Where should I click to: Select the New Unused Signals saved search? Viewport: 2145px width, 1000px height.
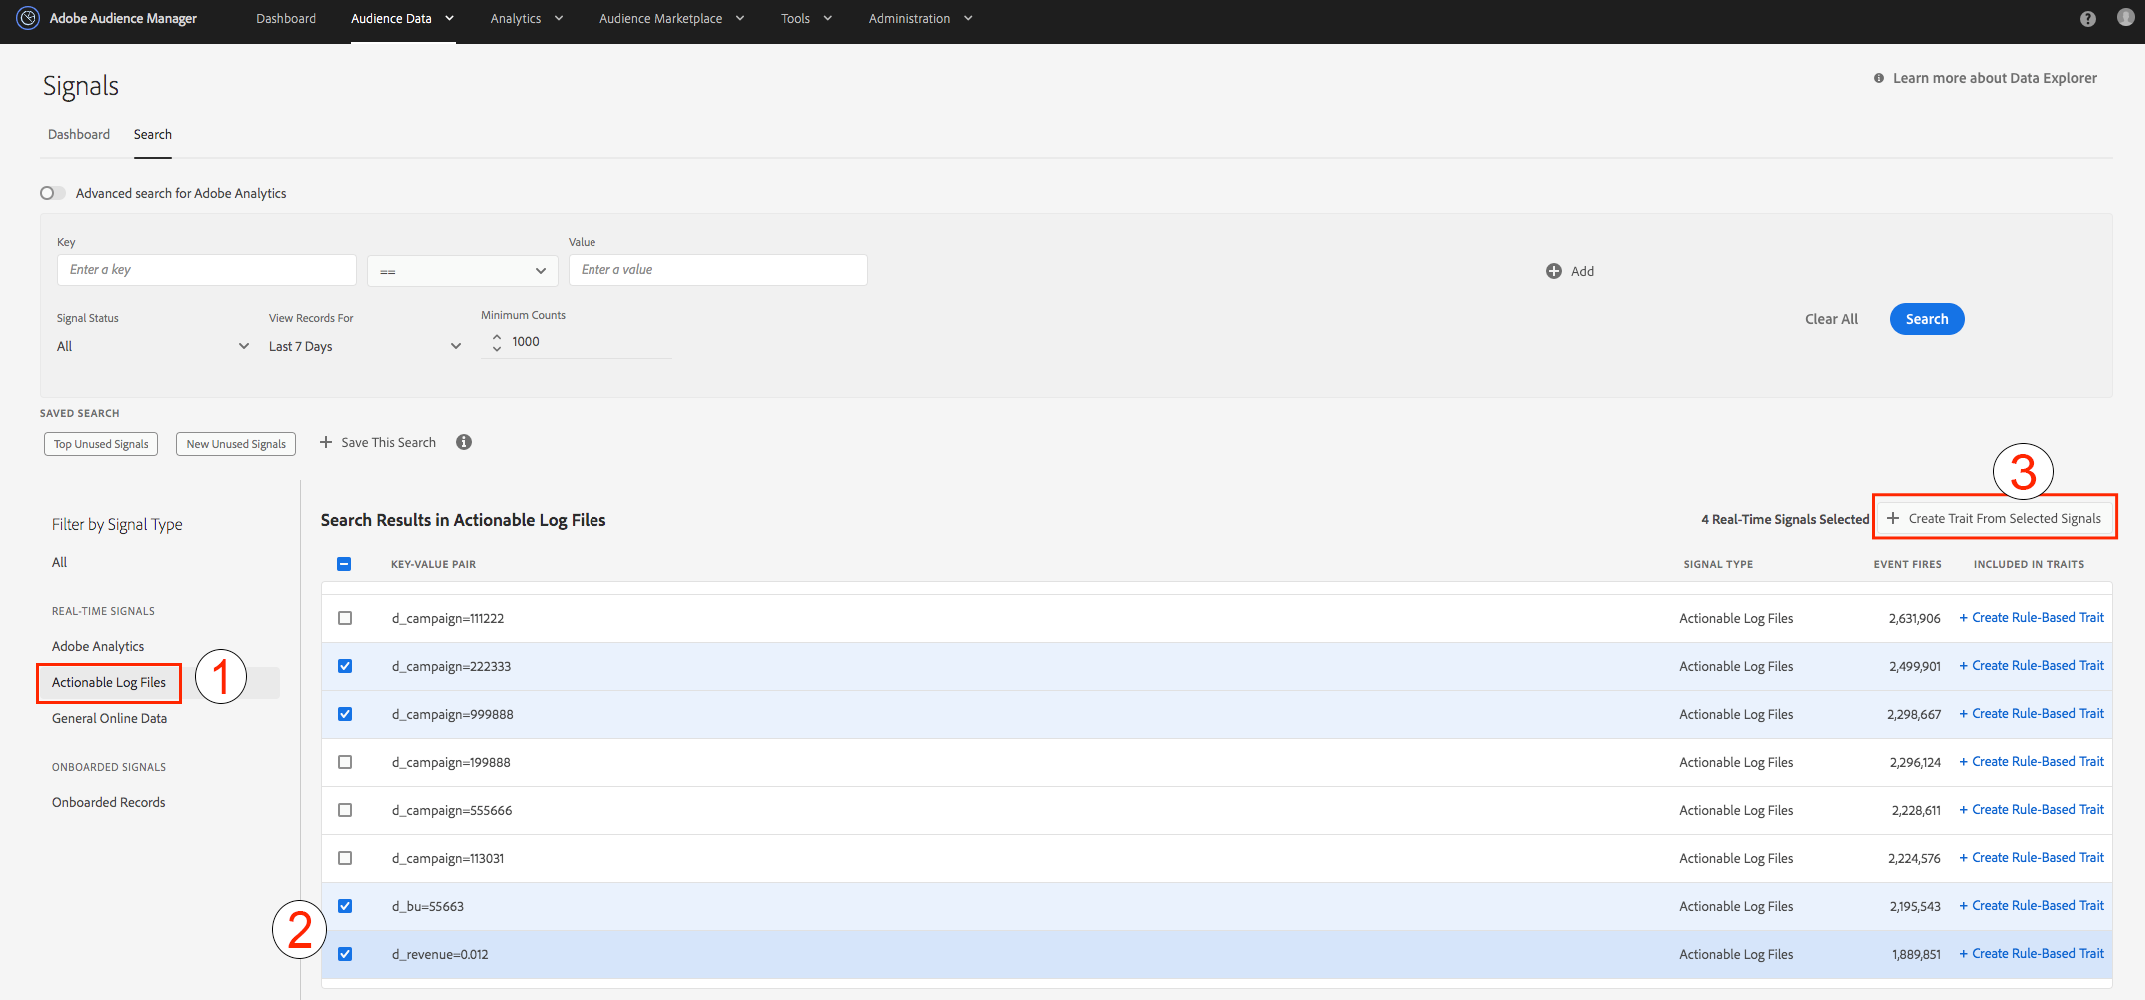236,444
